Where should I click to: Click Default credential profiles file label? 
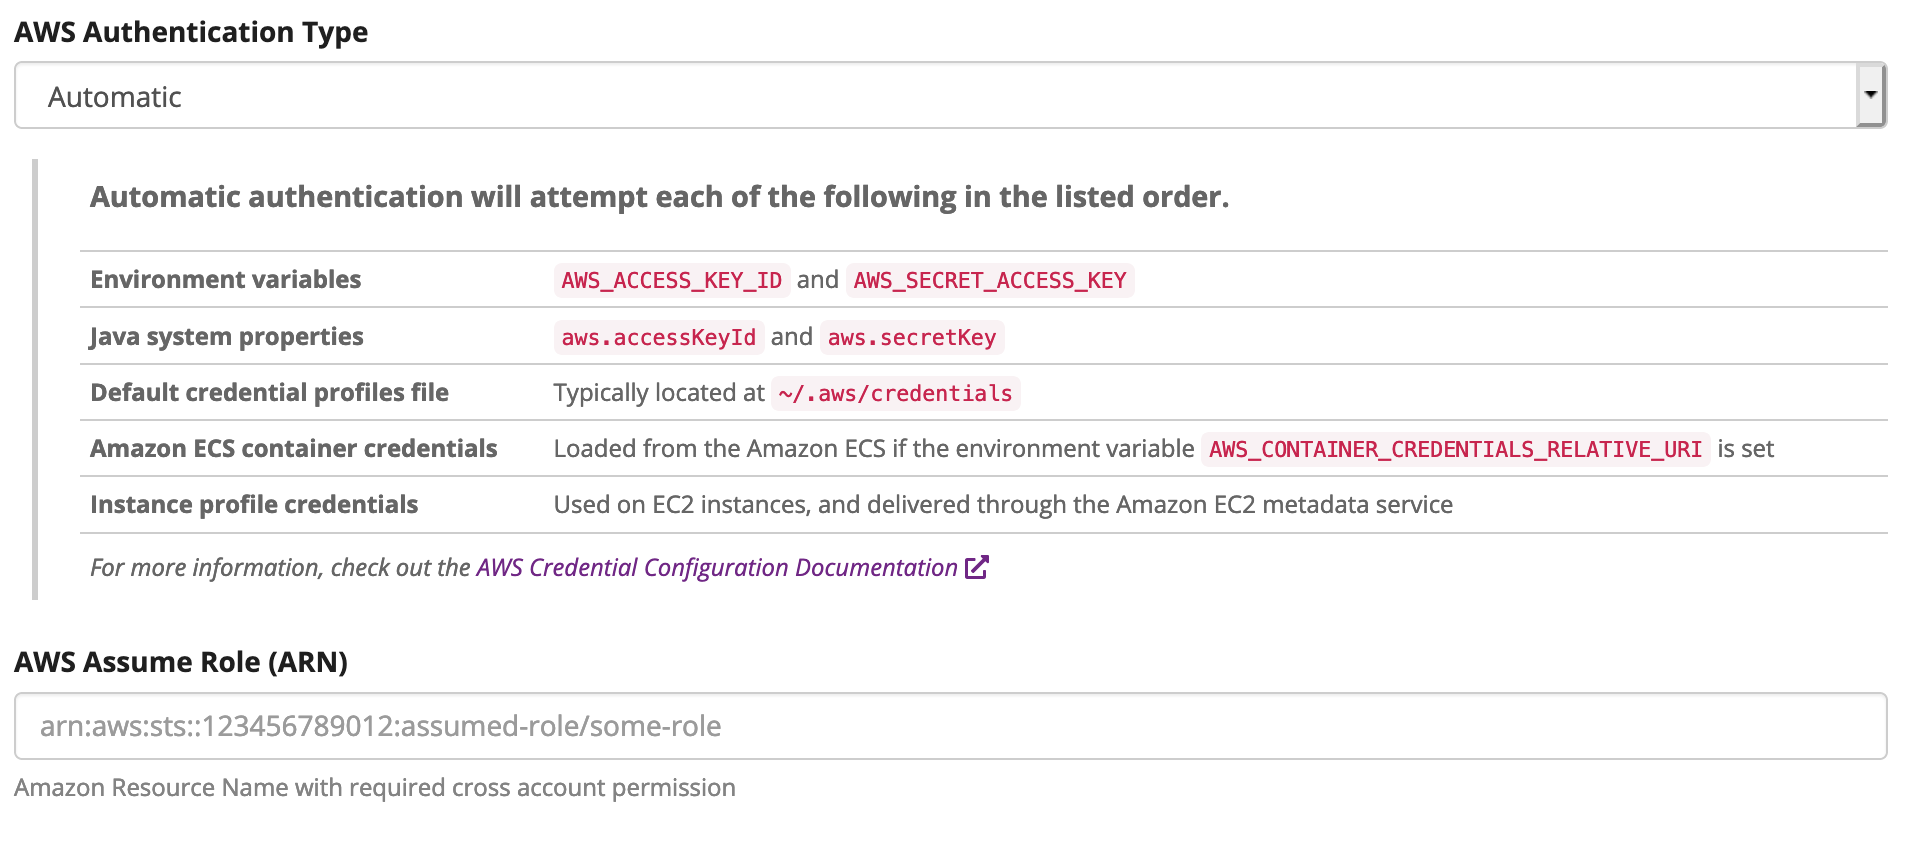pos(269,392)
